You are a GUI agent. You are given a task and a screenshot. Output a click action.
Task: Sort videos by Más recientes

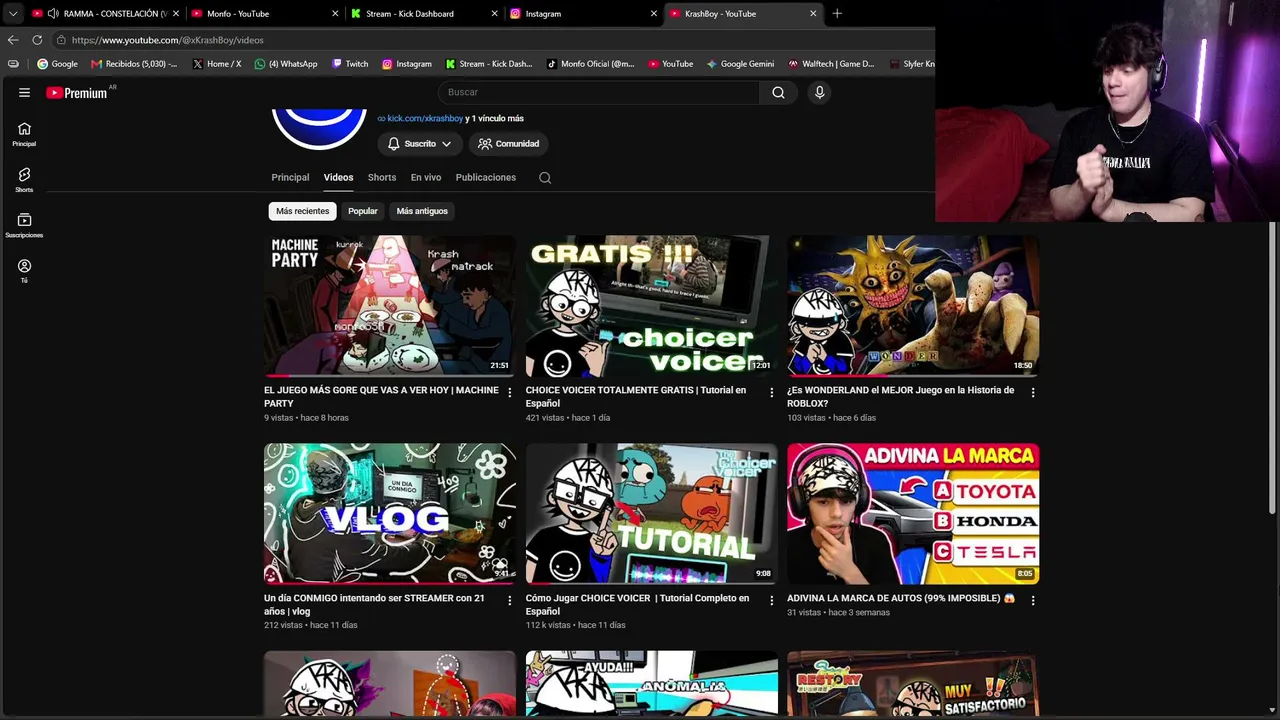pos(302,211)
